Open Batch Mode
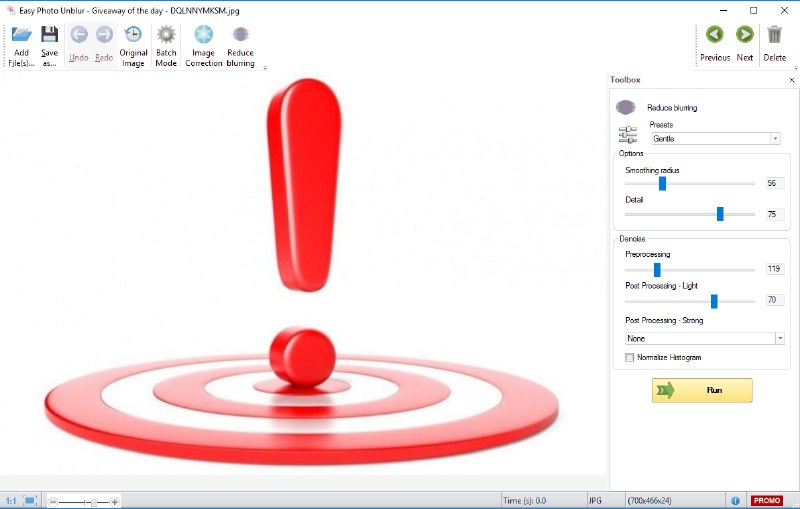The image size is (800, 509). [x=166, y=46]
